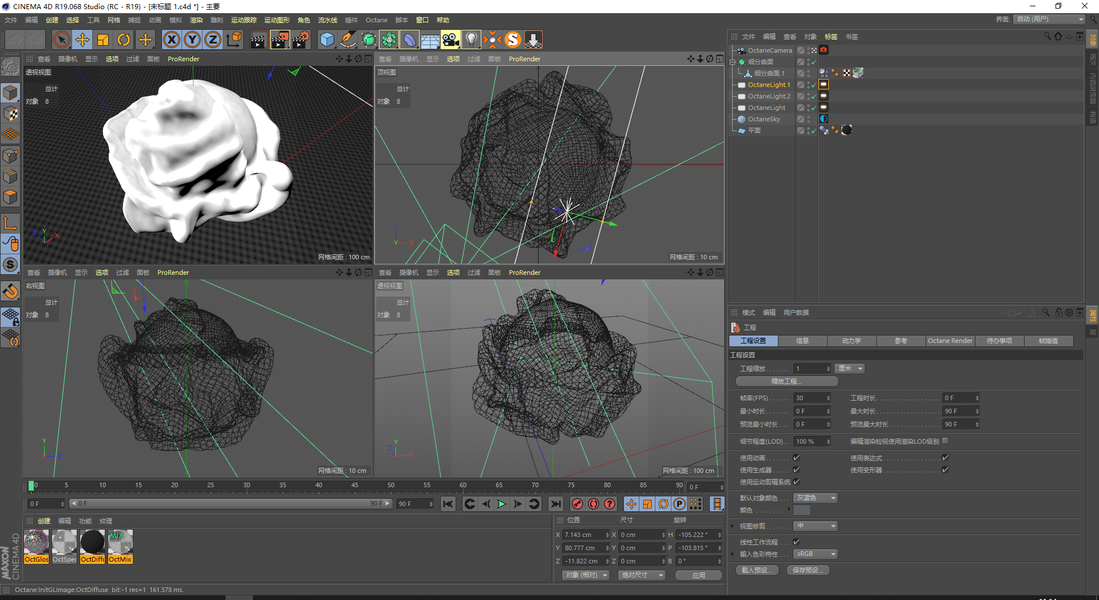Toggle 使用动画 checkbox
This screenshot has width=1099, height=600.
[x=796, y=458]
